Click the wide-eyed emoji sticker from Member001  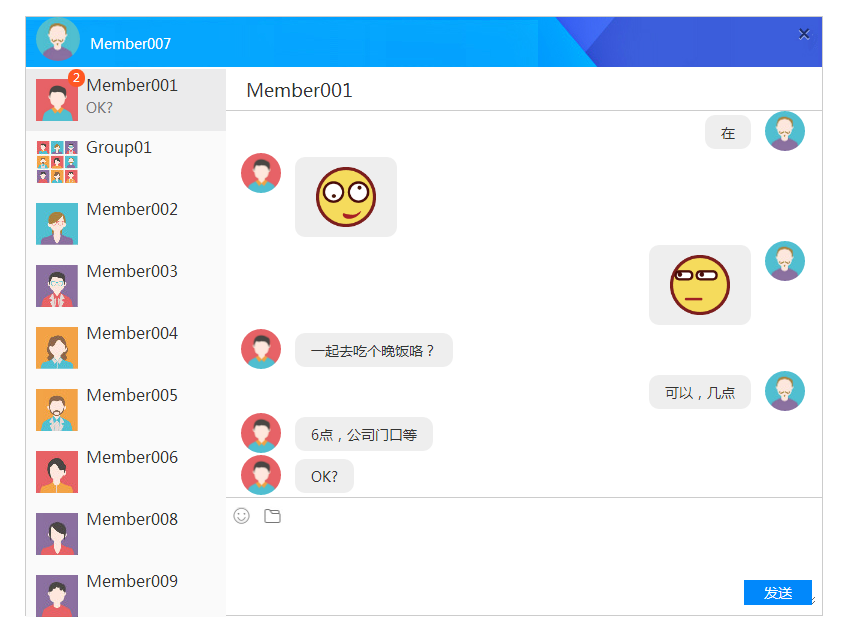pos(345,196)
